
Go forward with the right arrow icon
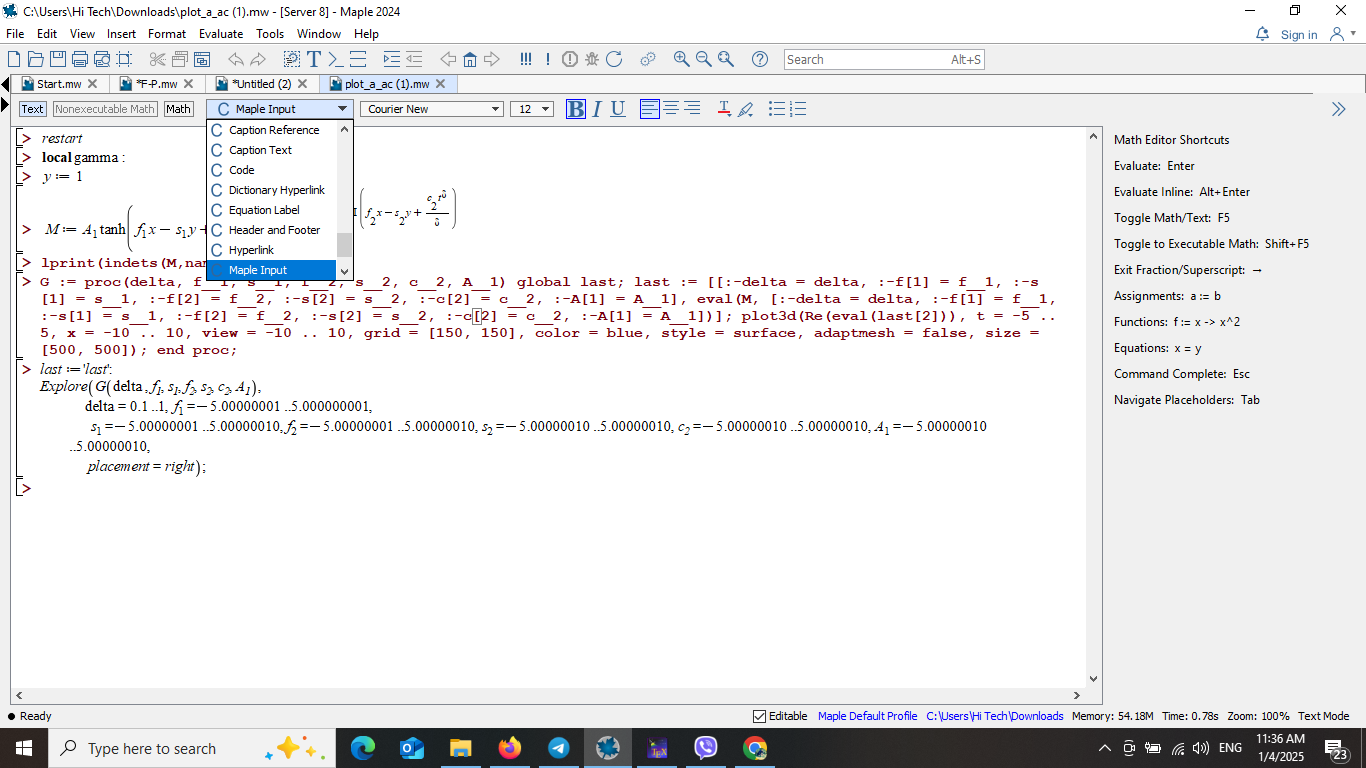[492, 59]
